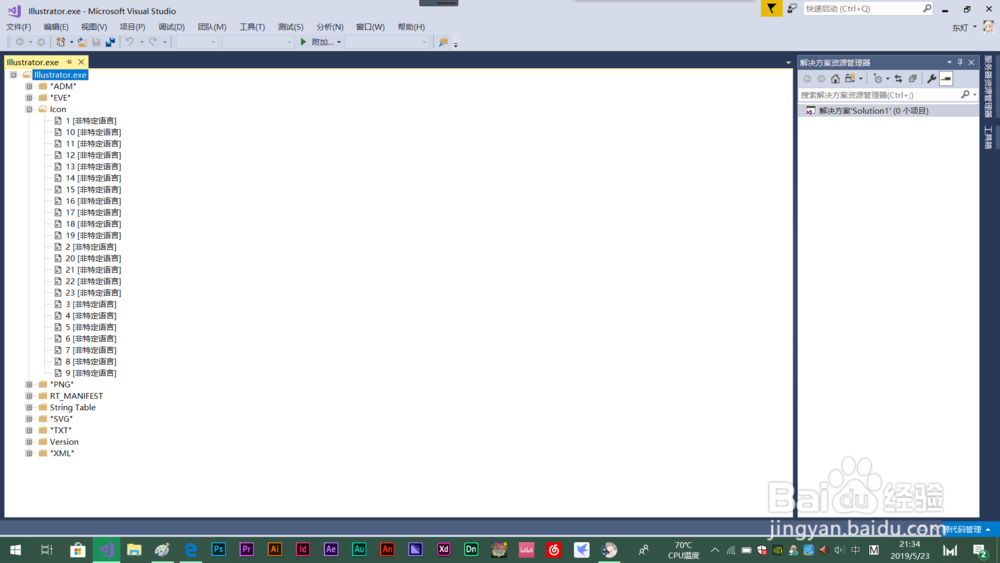
Task: Select the Illustrator.exe document tab
Action: (x=33, y=62)
